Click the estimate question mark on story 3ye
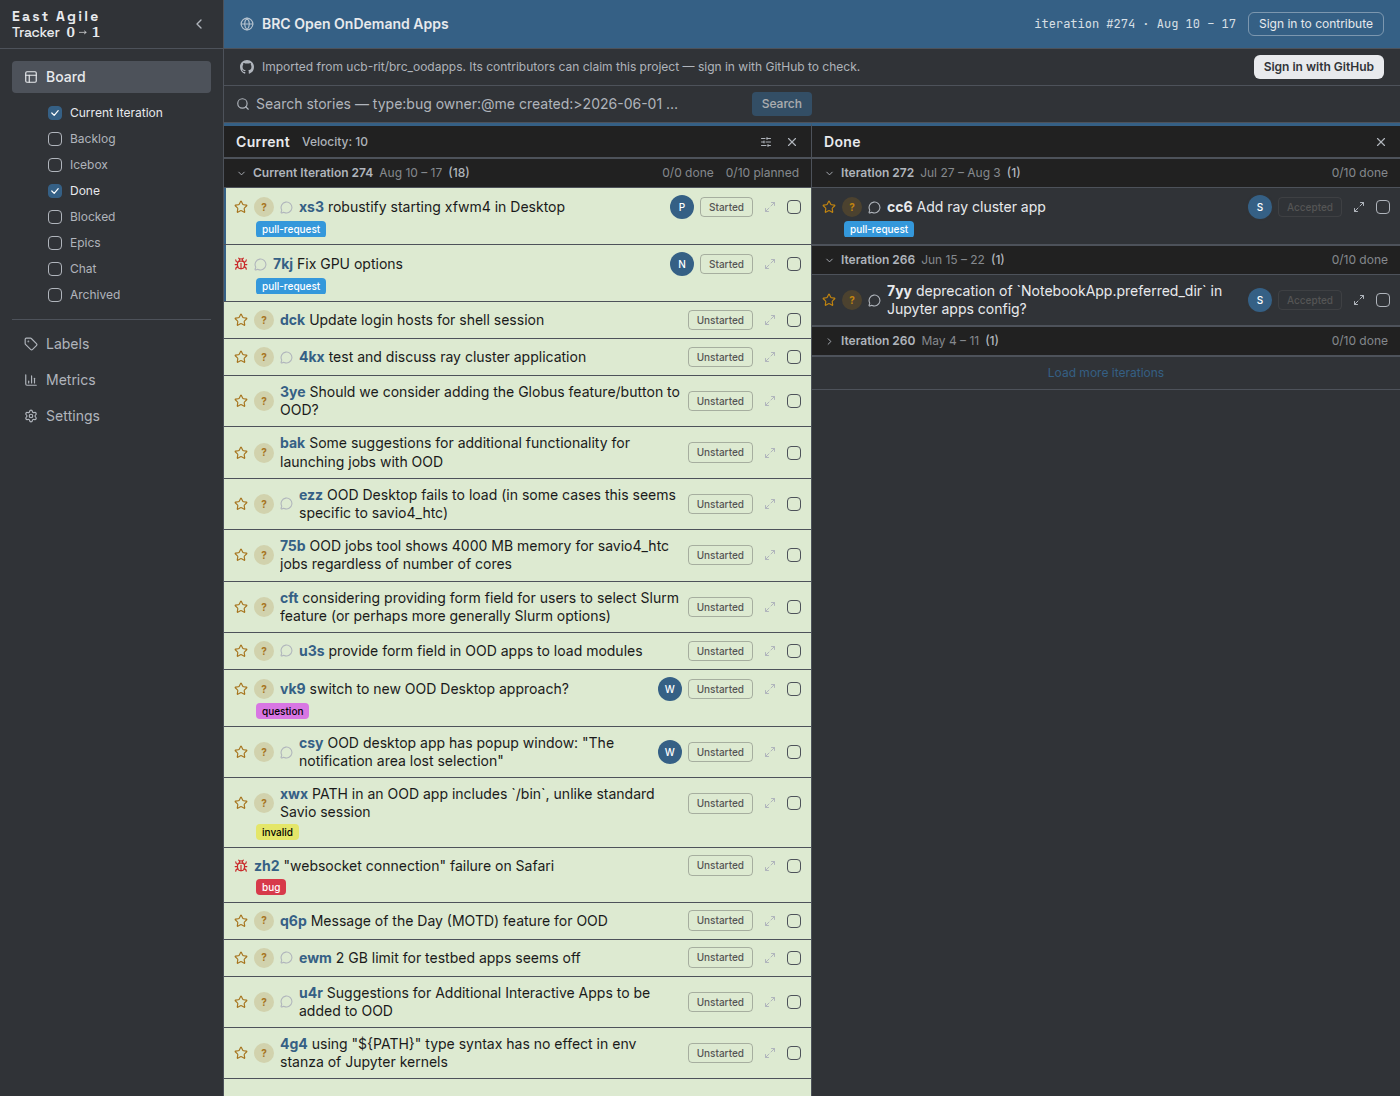Screen dimensions: 1400x1096 (264, 401)
